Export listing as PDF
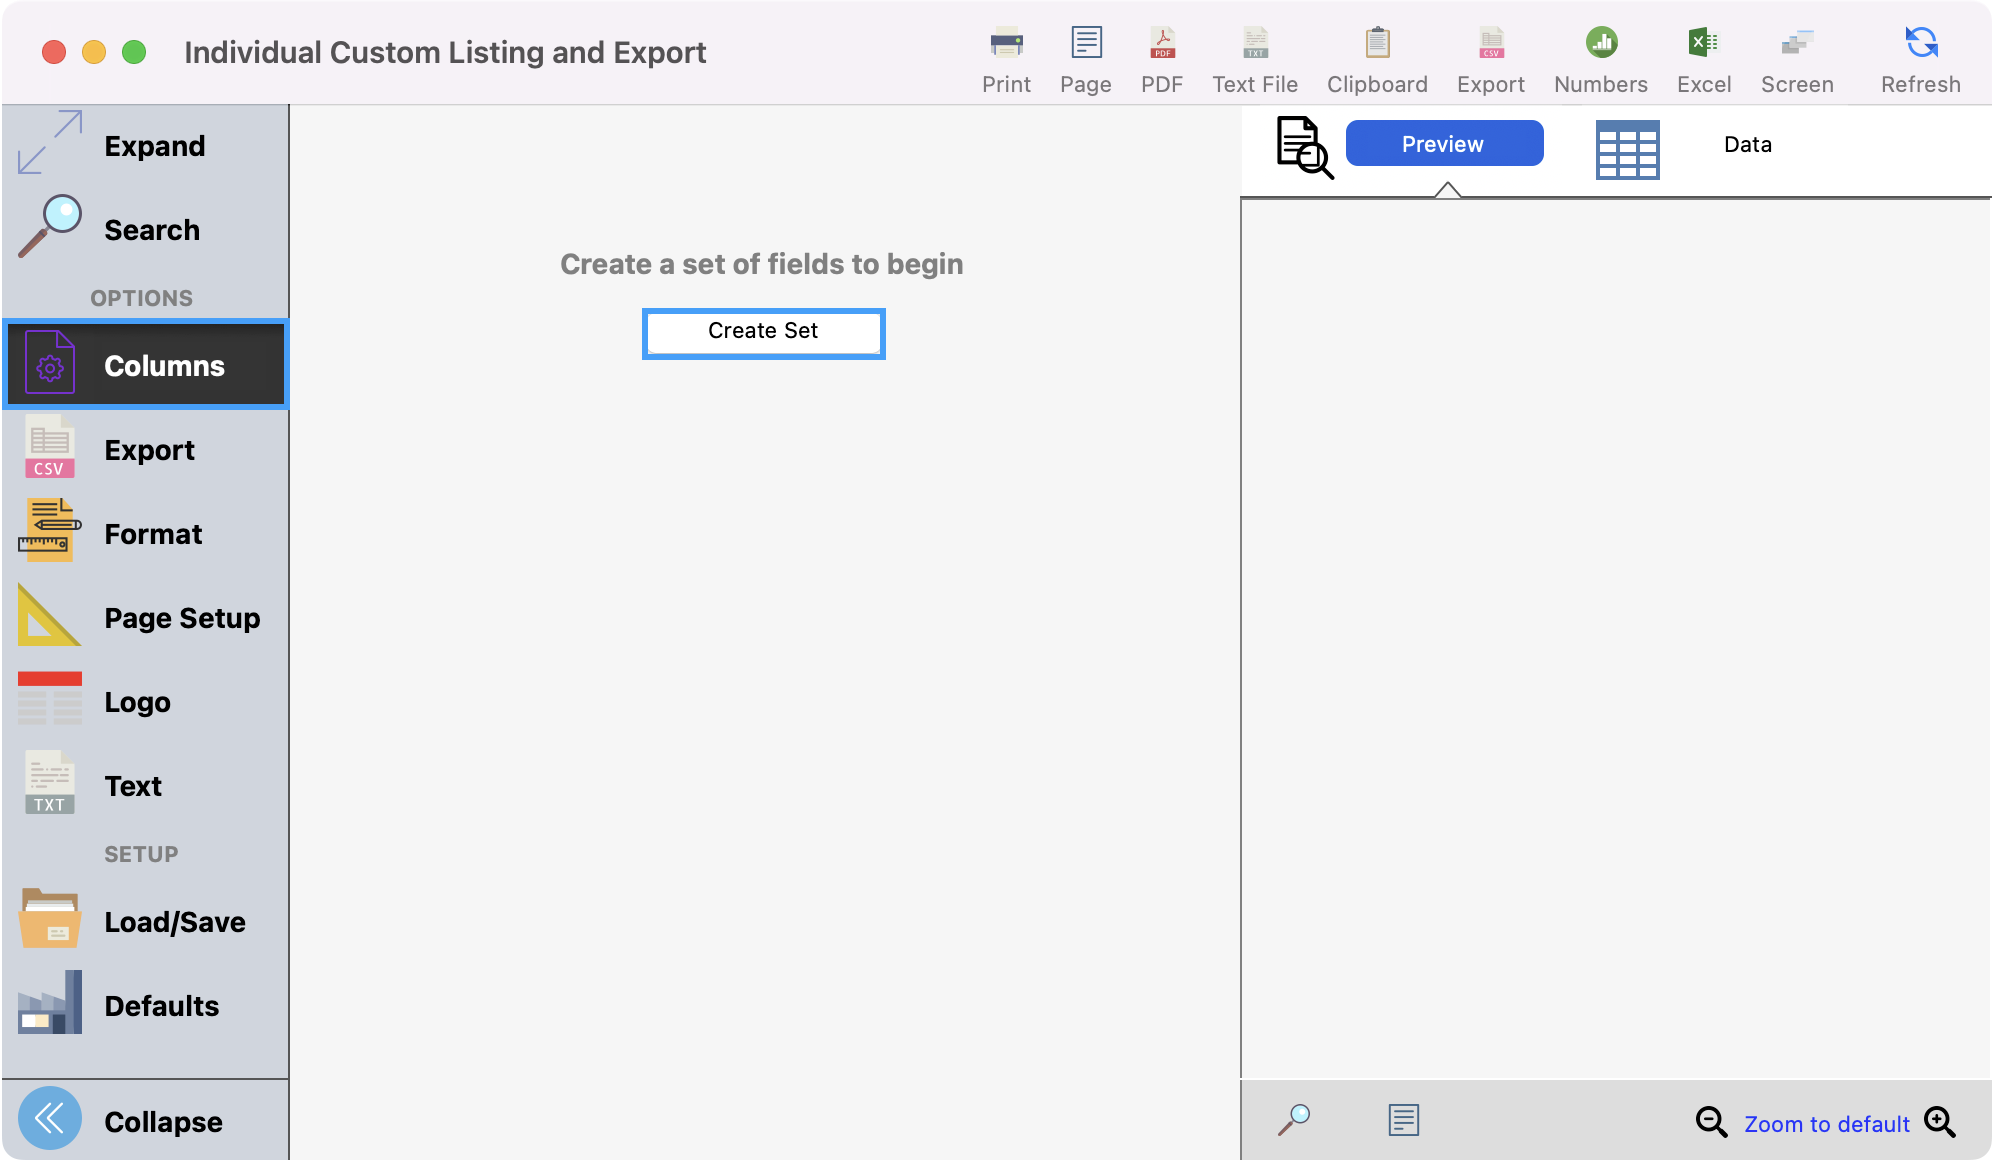Viewport: 1992px width, 1160px height. click(x=1162, y=43)
